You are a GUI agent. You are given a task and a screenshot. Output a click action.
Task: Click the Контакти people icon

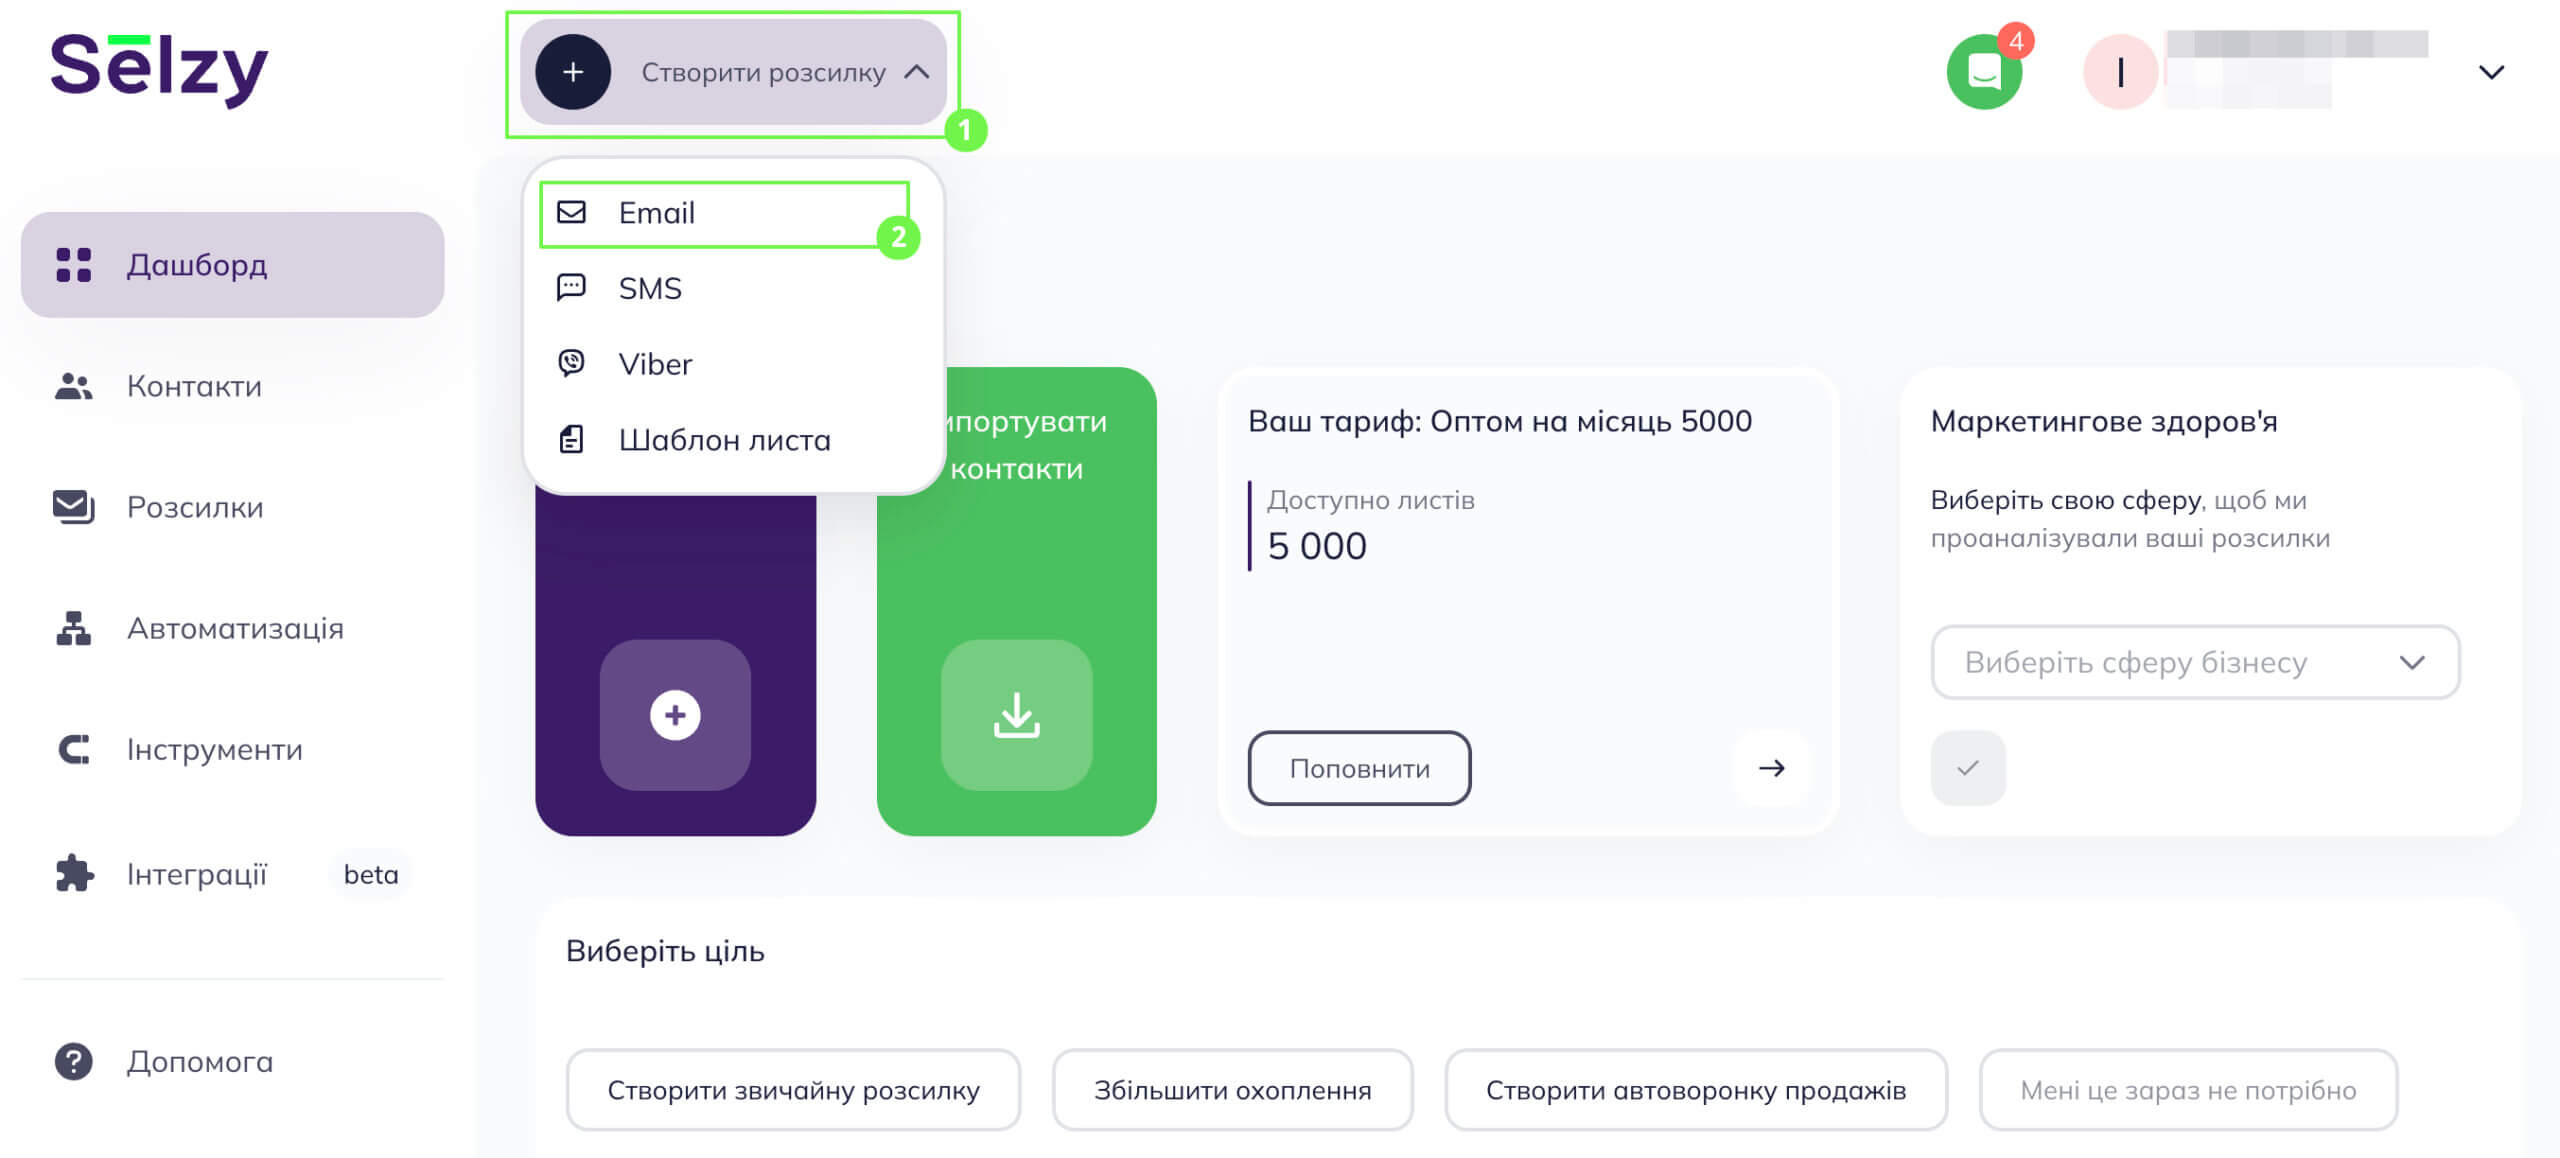[74, 386]
